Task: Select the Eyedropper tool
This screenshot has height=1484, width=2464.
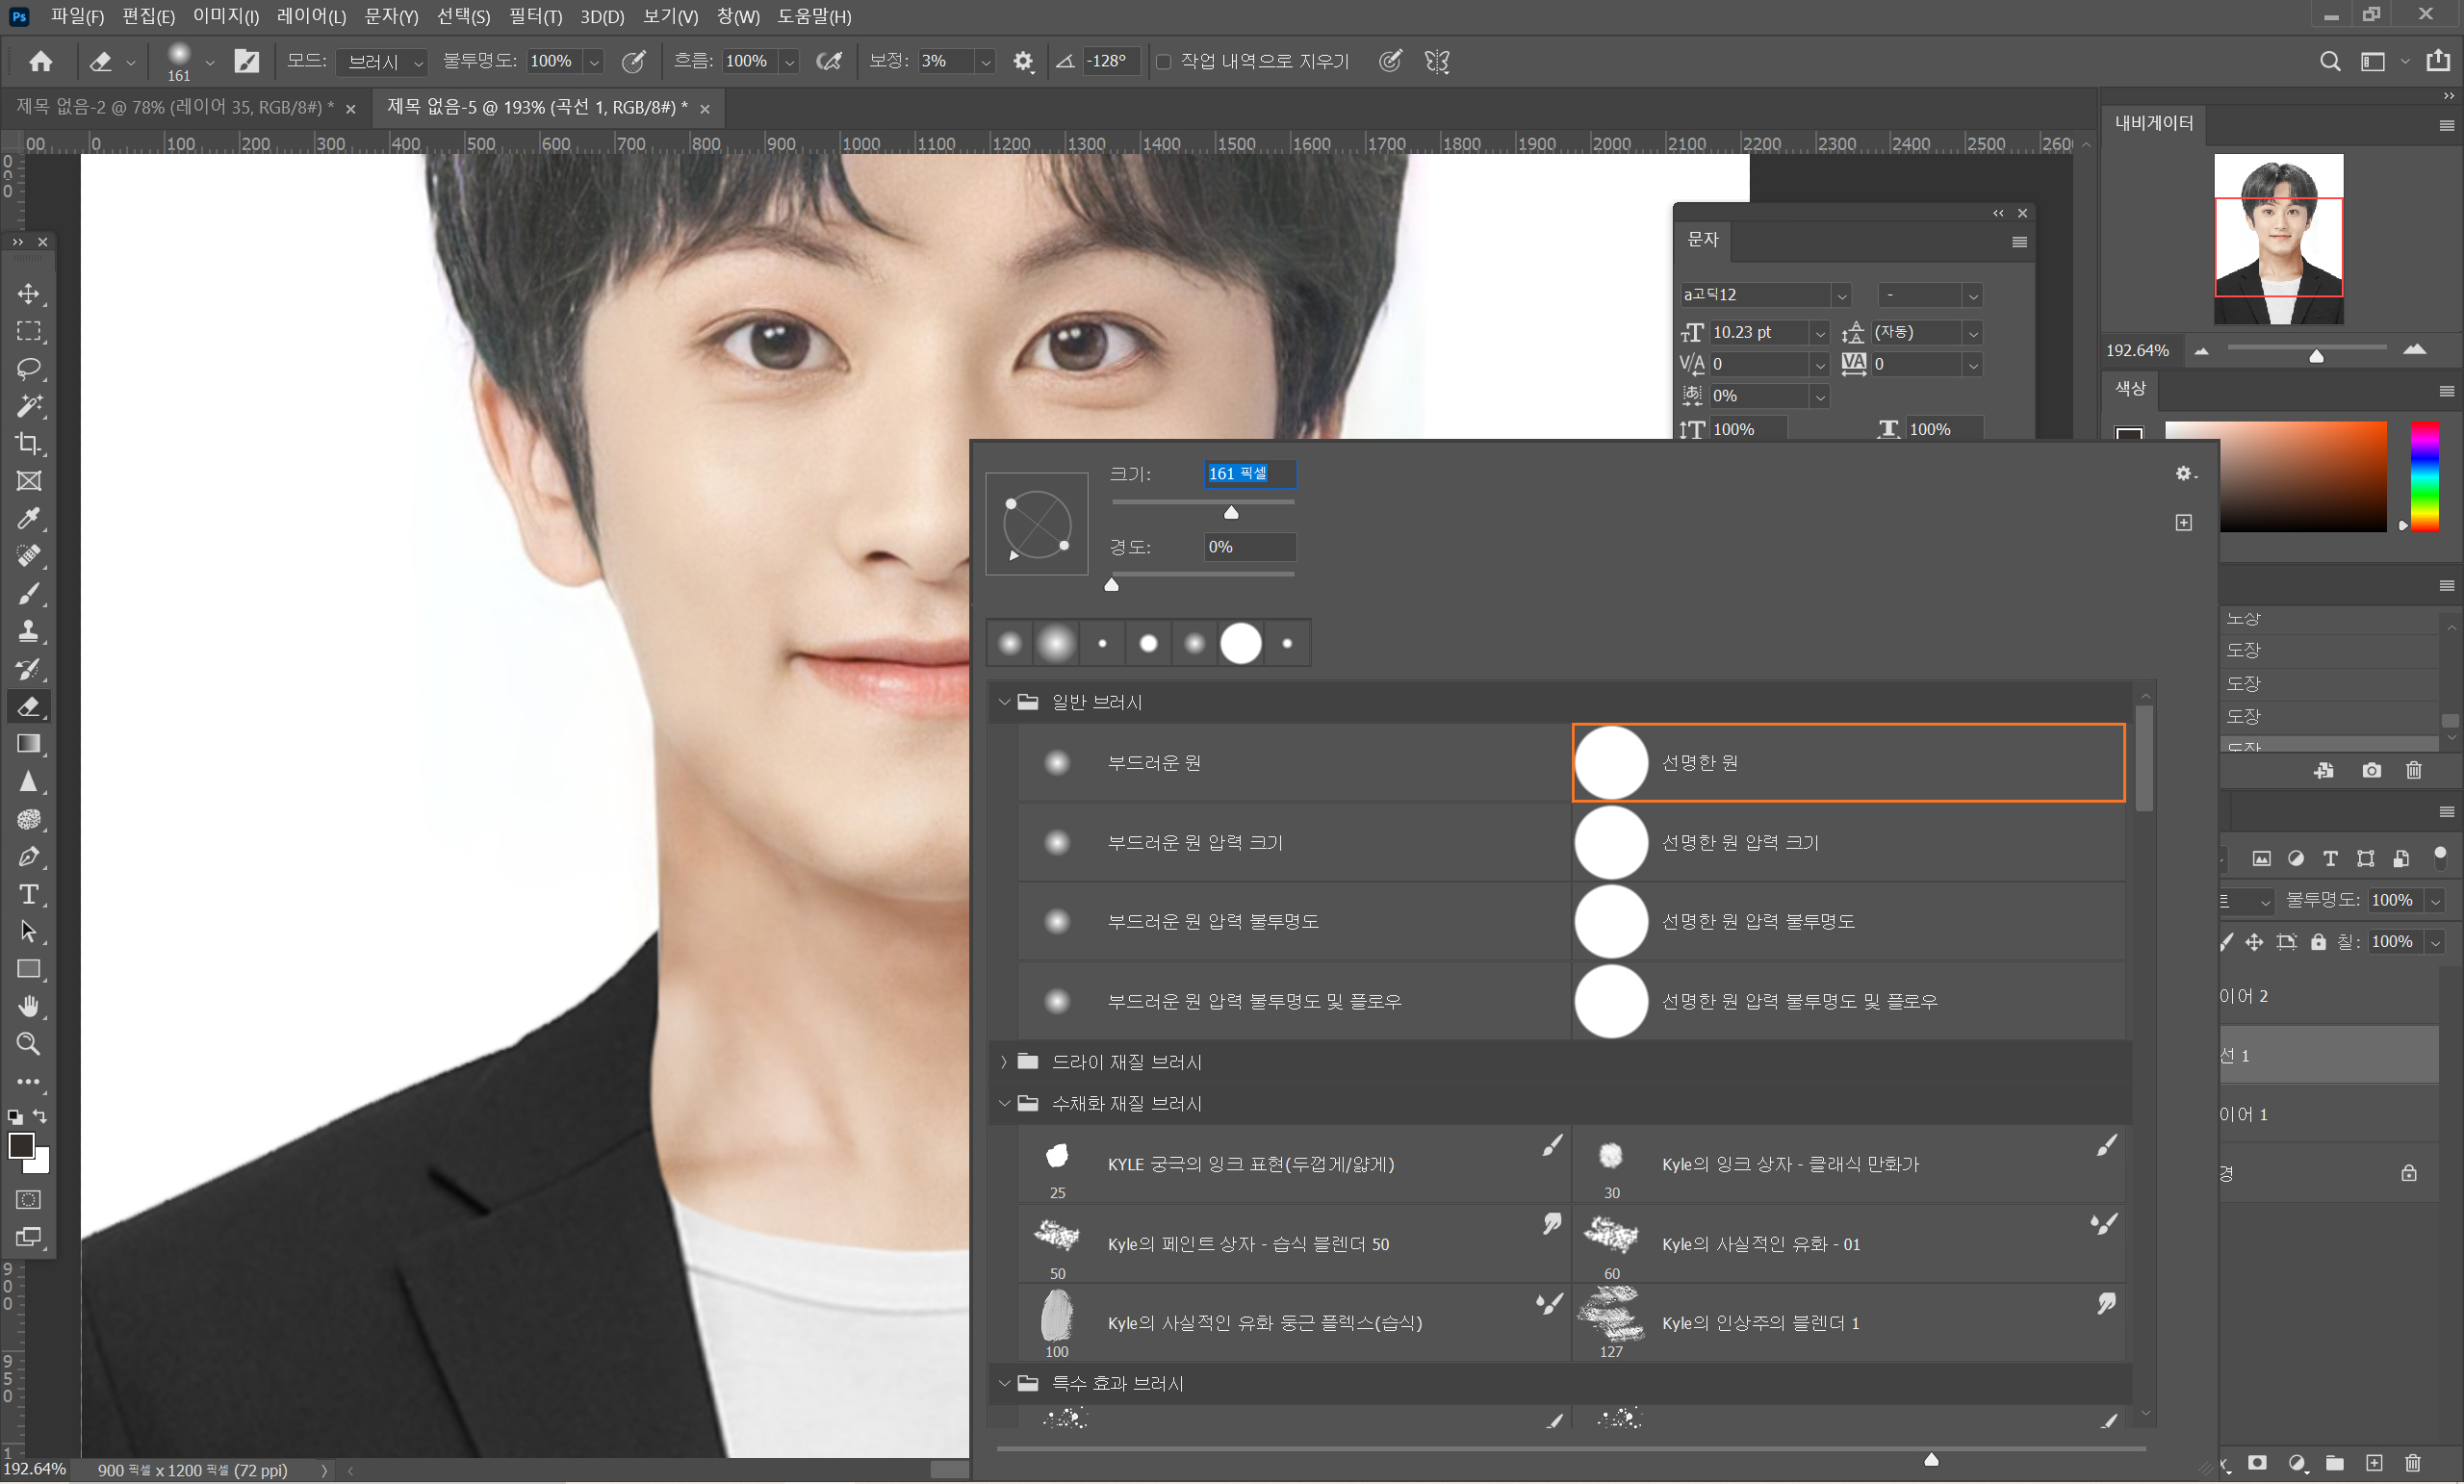Action: coord(29,519)
